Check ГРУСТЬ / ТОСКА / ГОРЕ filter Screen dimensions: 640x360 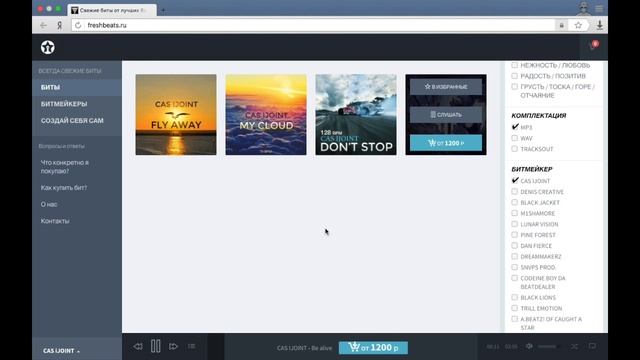point(515,87)
